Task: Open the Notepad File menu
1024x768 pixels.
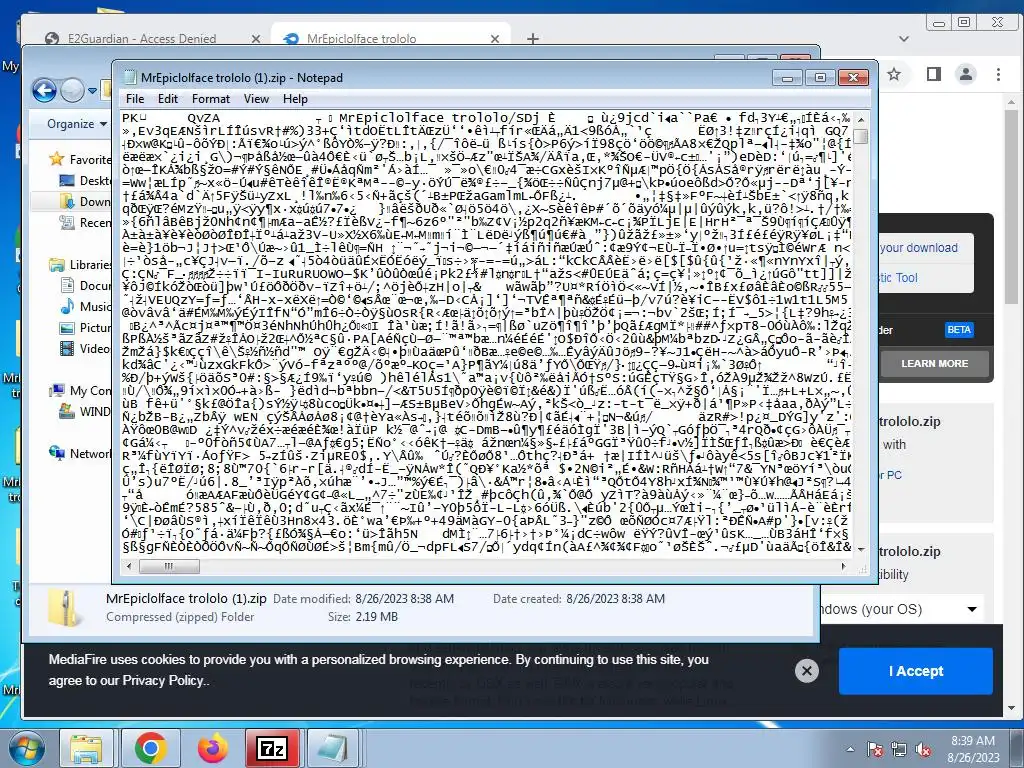Action: coord(135,99)
